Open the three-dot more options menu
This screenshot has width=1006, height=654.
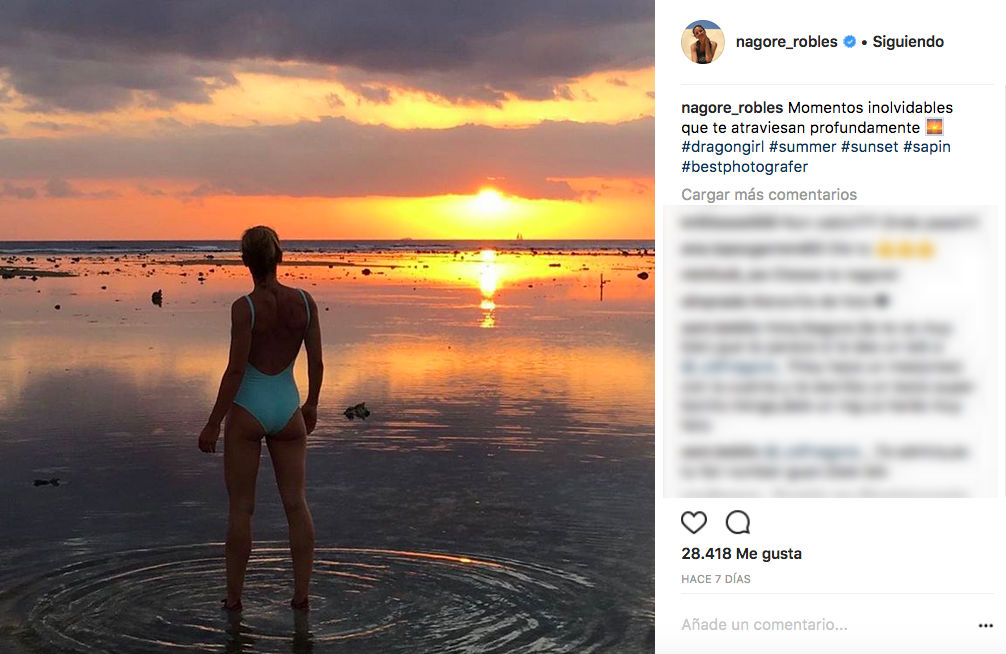click(986, 625)
